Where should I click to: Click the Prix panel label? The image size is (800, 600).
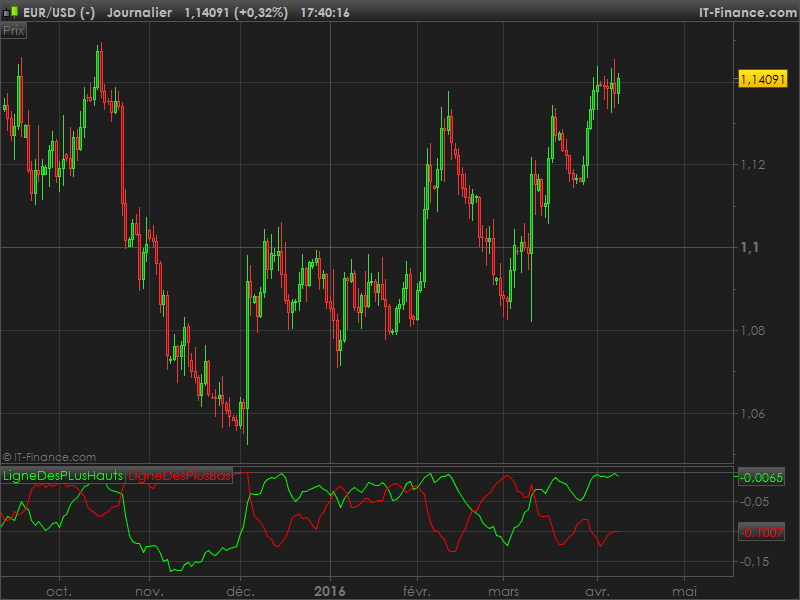pos(14,31)
